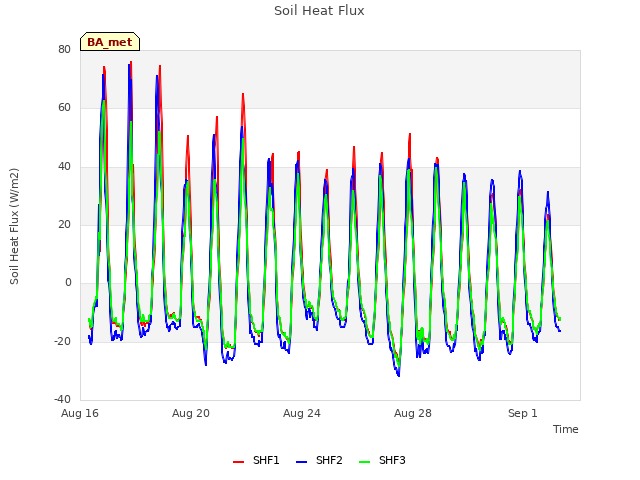Click the Sep 1 x-axis label

click(522, 413)
